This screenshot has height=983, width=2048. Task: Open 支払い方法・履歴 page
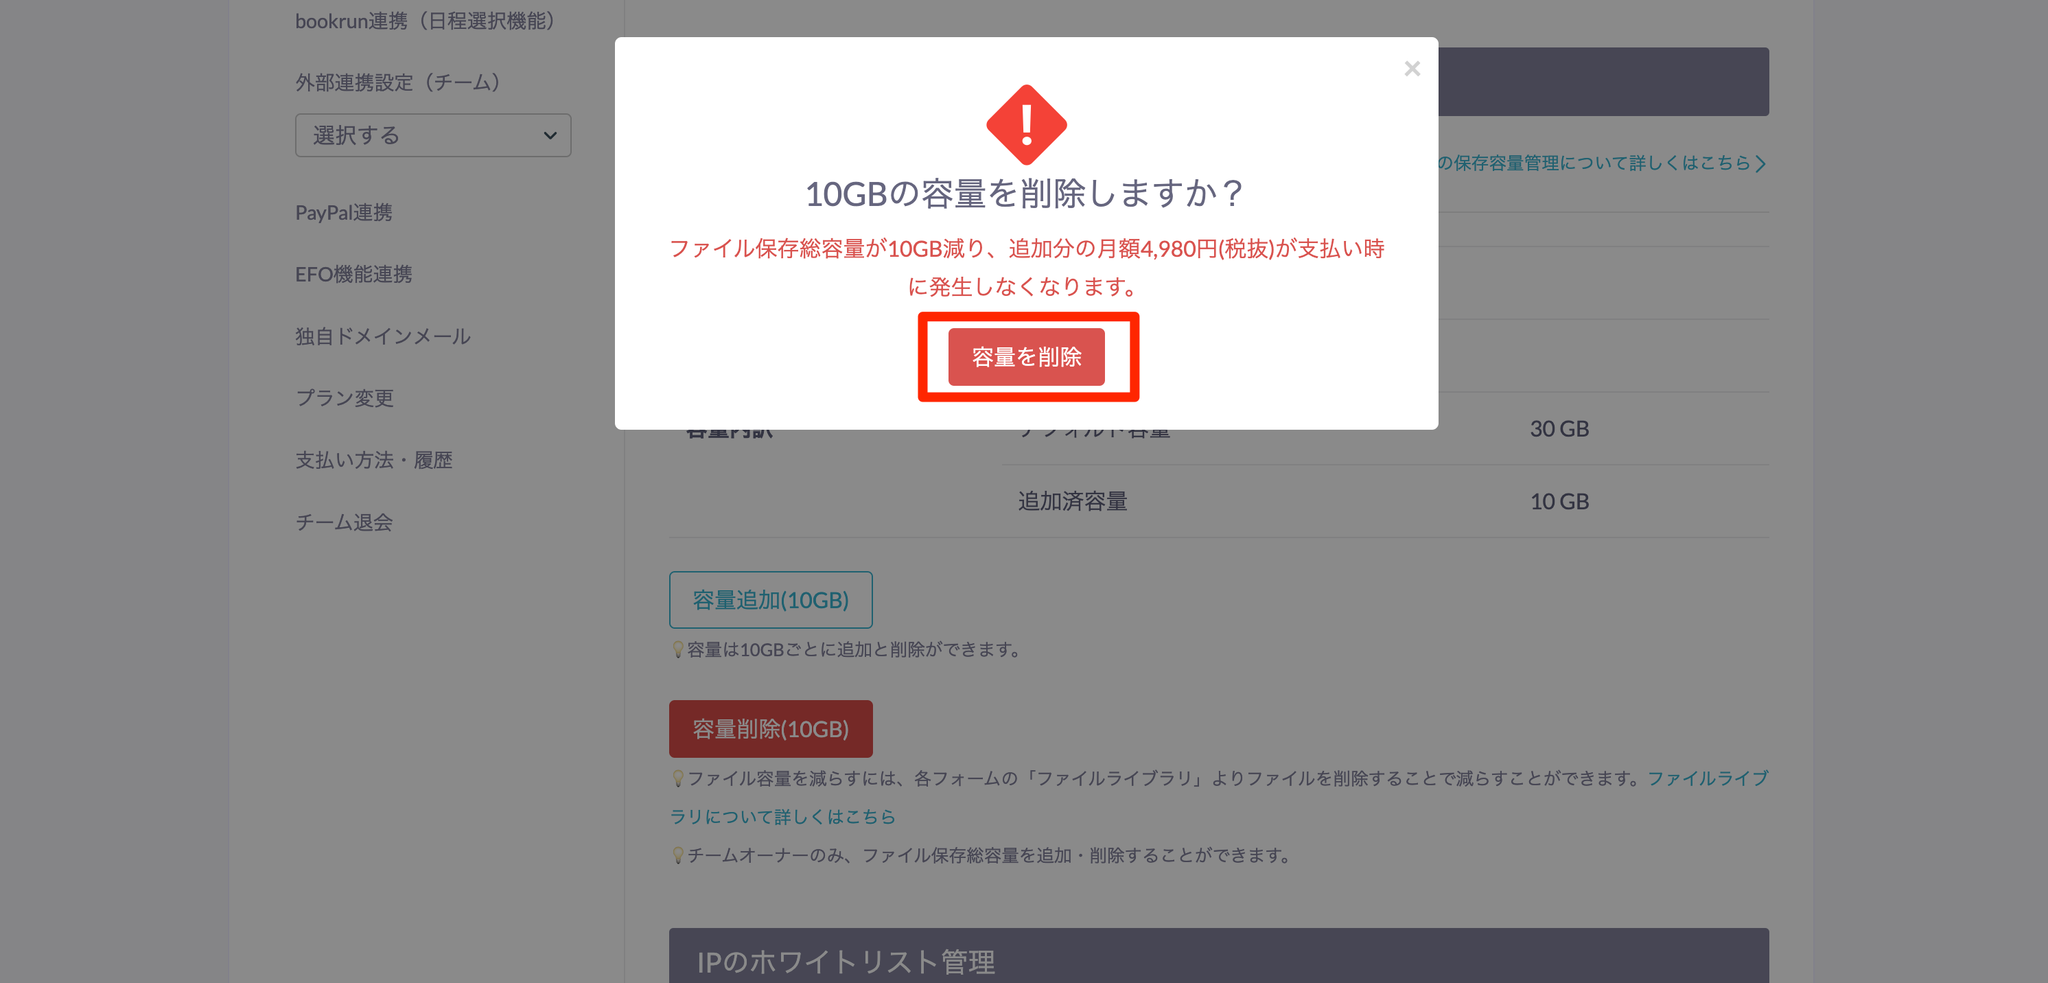pyautogui.click(x=374, y=460)
